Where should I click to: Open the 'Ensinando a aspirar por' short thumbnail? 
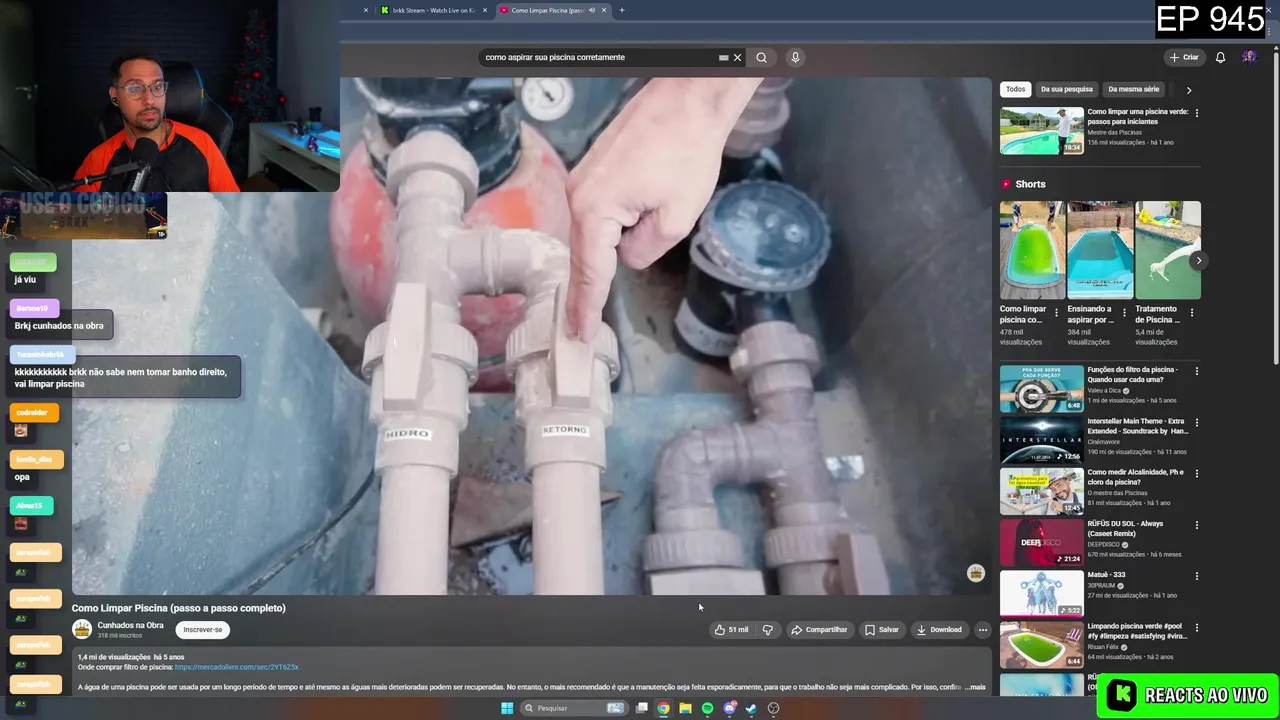pos(1100,250)
